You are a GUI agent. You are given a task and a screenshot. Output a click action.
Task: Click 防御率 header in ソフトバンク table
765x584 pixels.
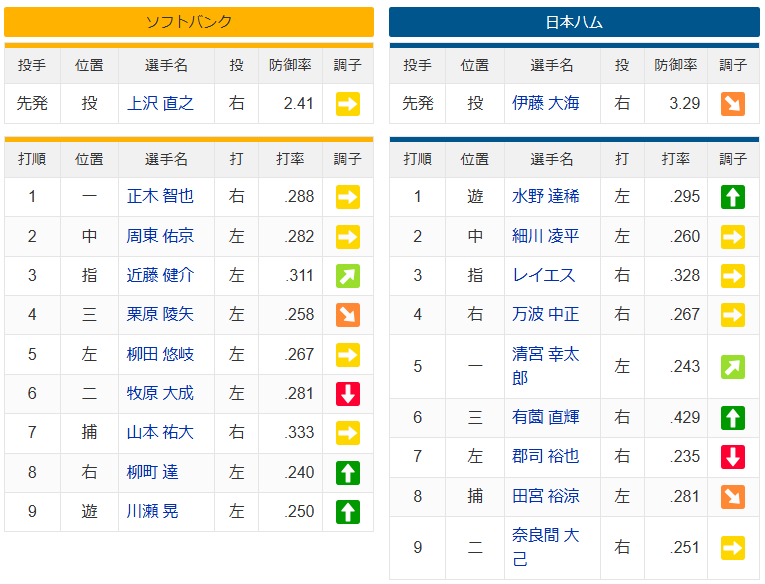[x=290, y=65]
